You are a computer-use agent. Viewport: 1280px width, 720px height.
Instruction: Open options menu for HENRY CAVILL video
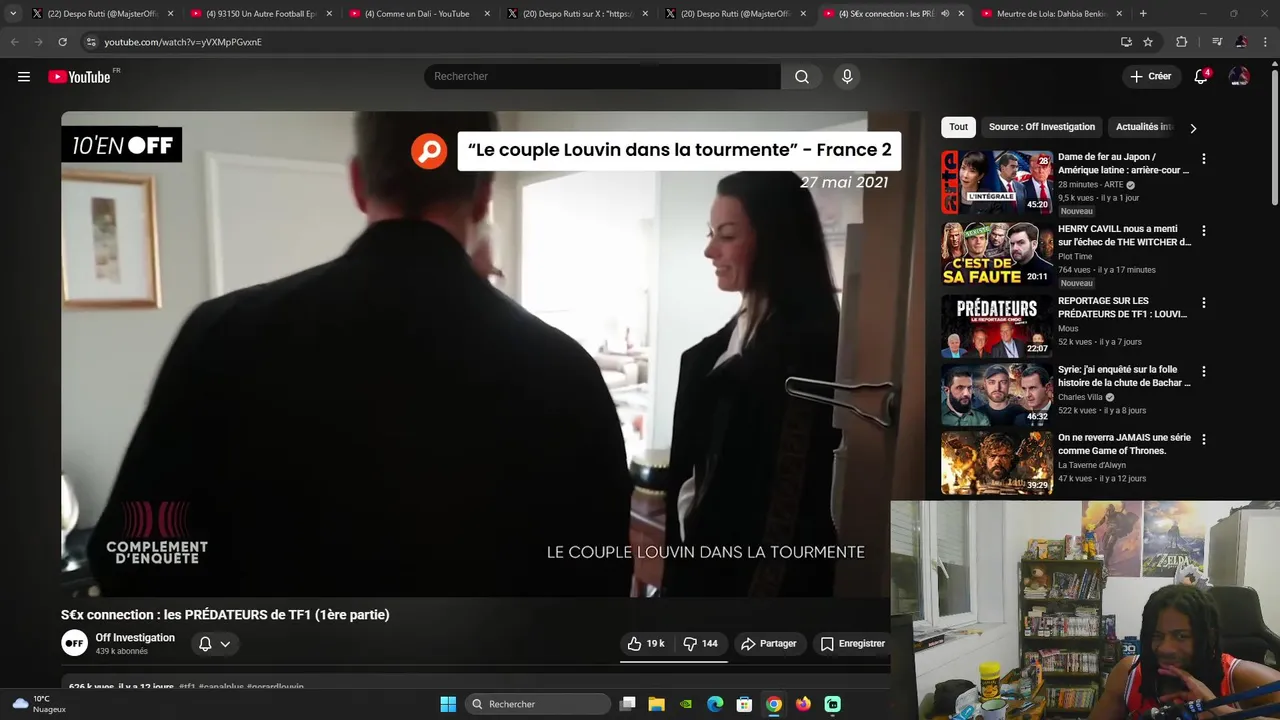[x=1204, y=231]
